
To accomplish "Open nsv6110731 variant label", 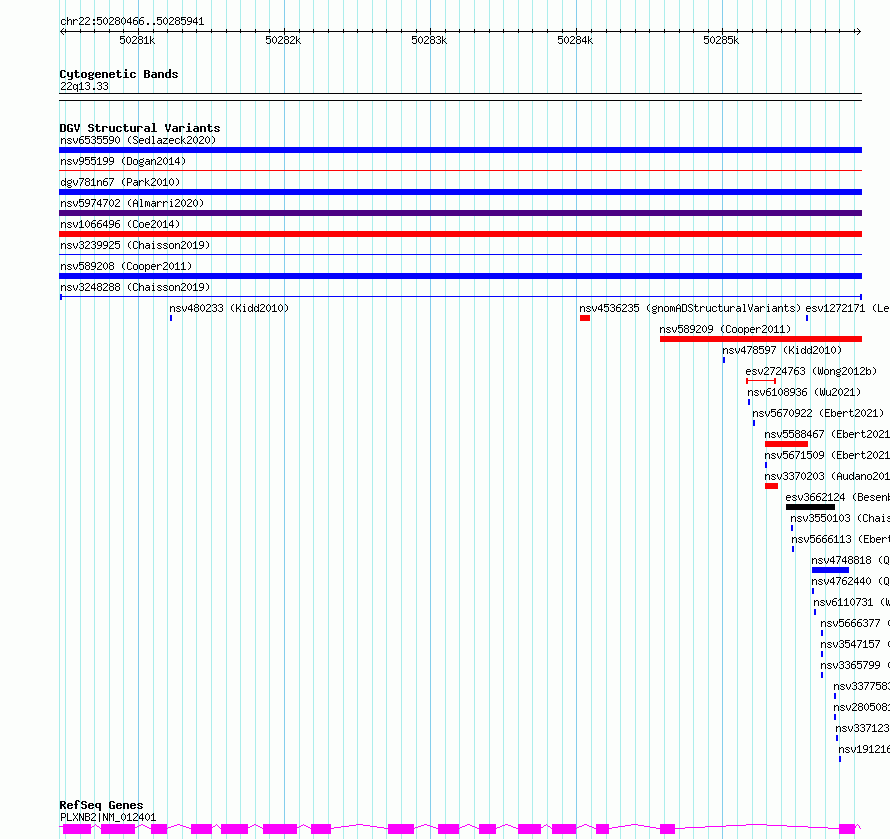I will 851,602.
